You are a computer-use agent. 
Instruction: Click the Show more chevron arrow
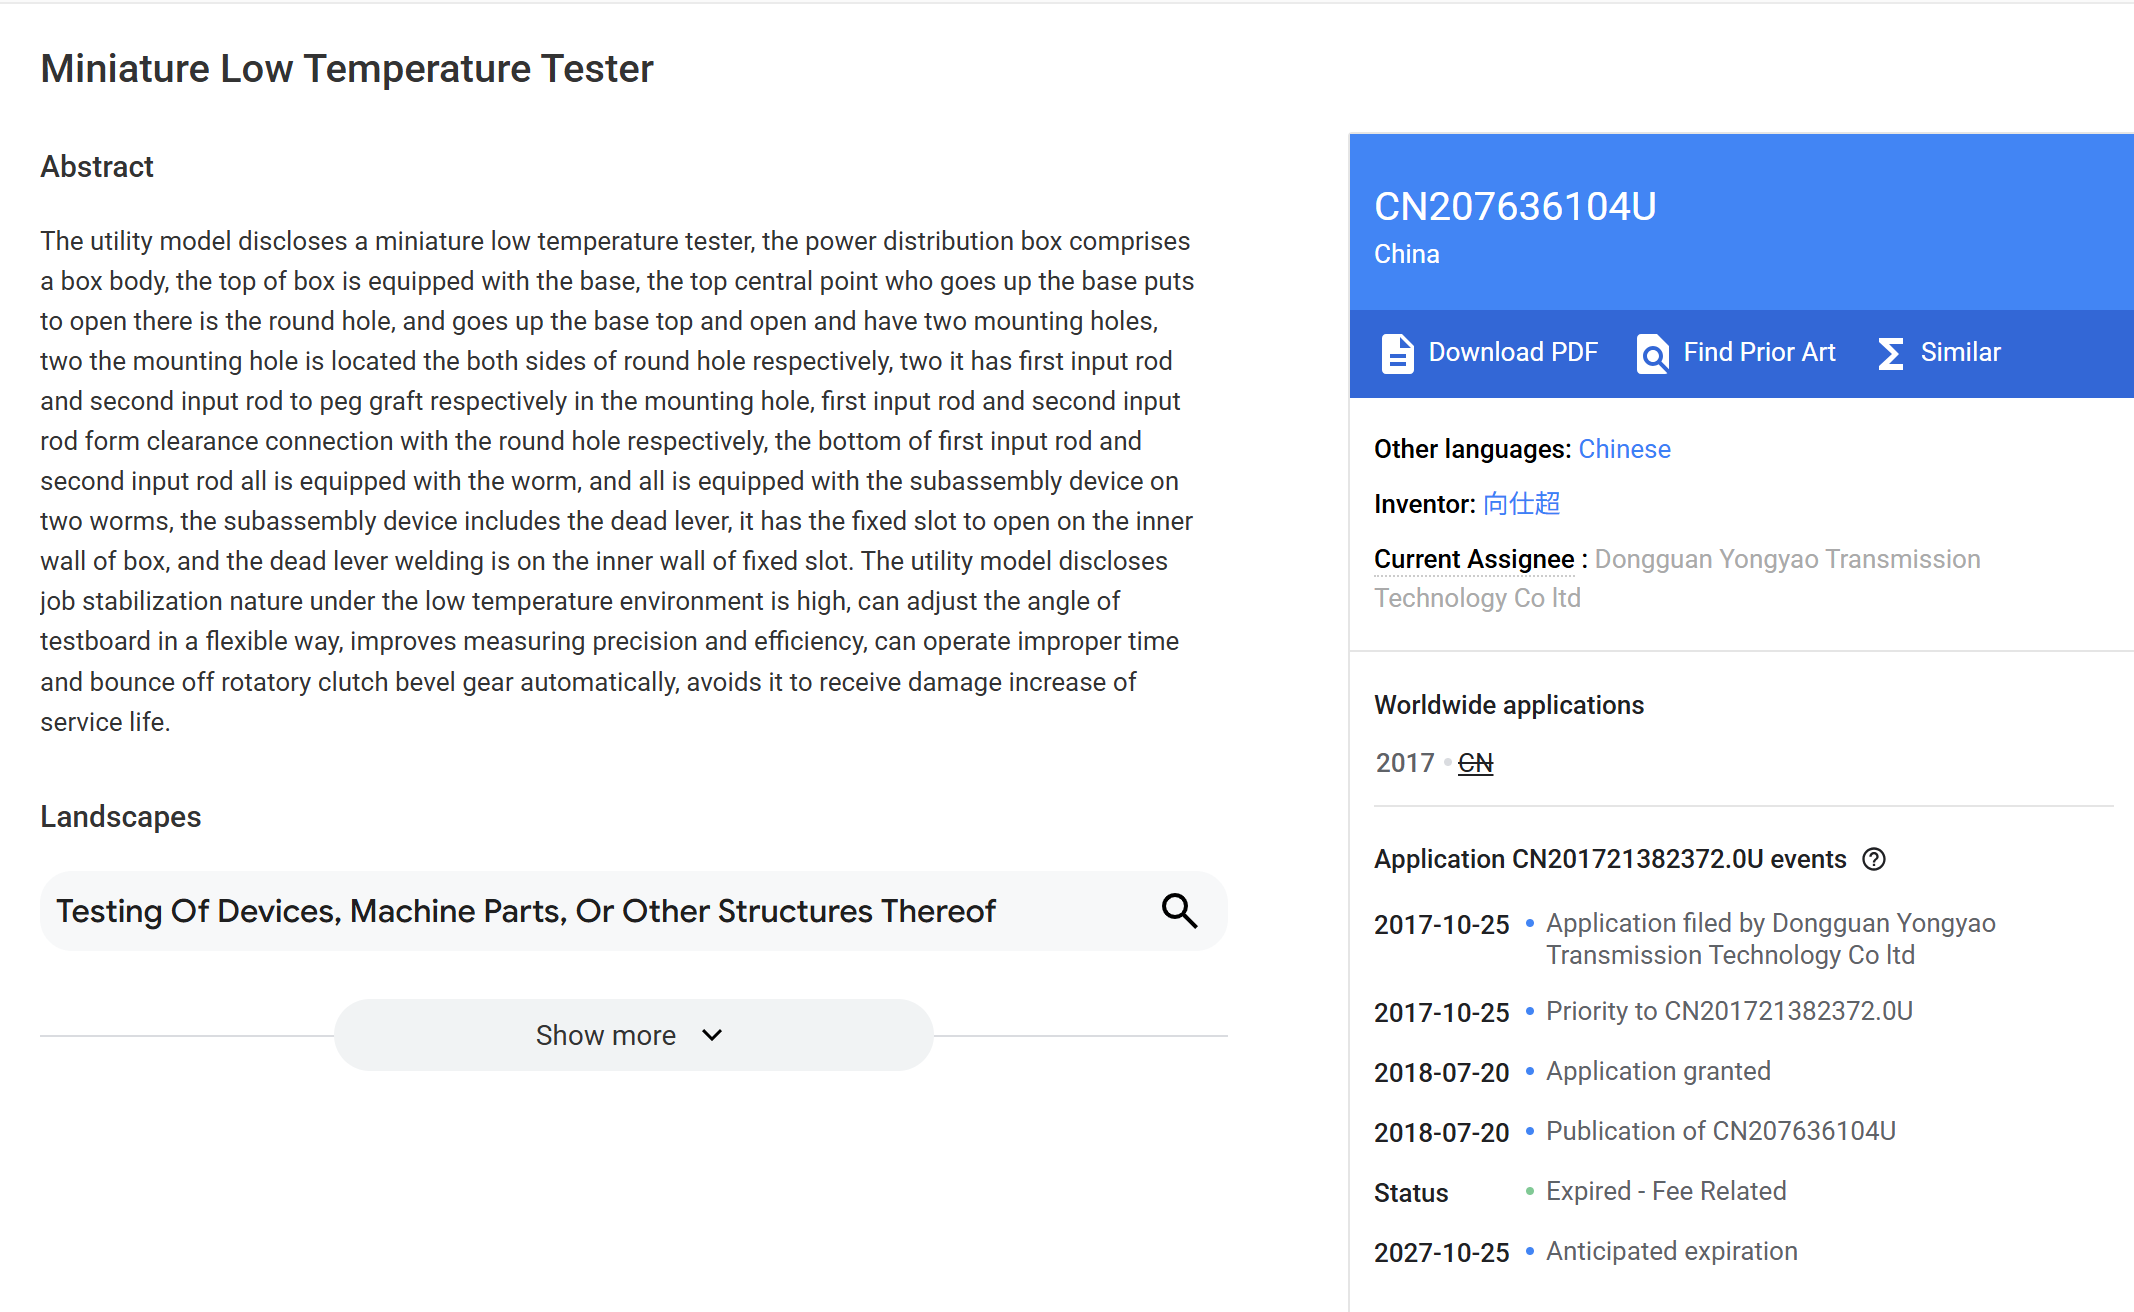click(x=712, y=1035)
